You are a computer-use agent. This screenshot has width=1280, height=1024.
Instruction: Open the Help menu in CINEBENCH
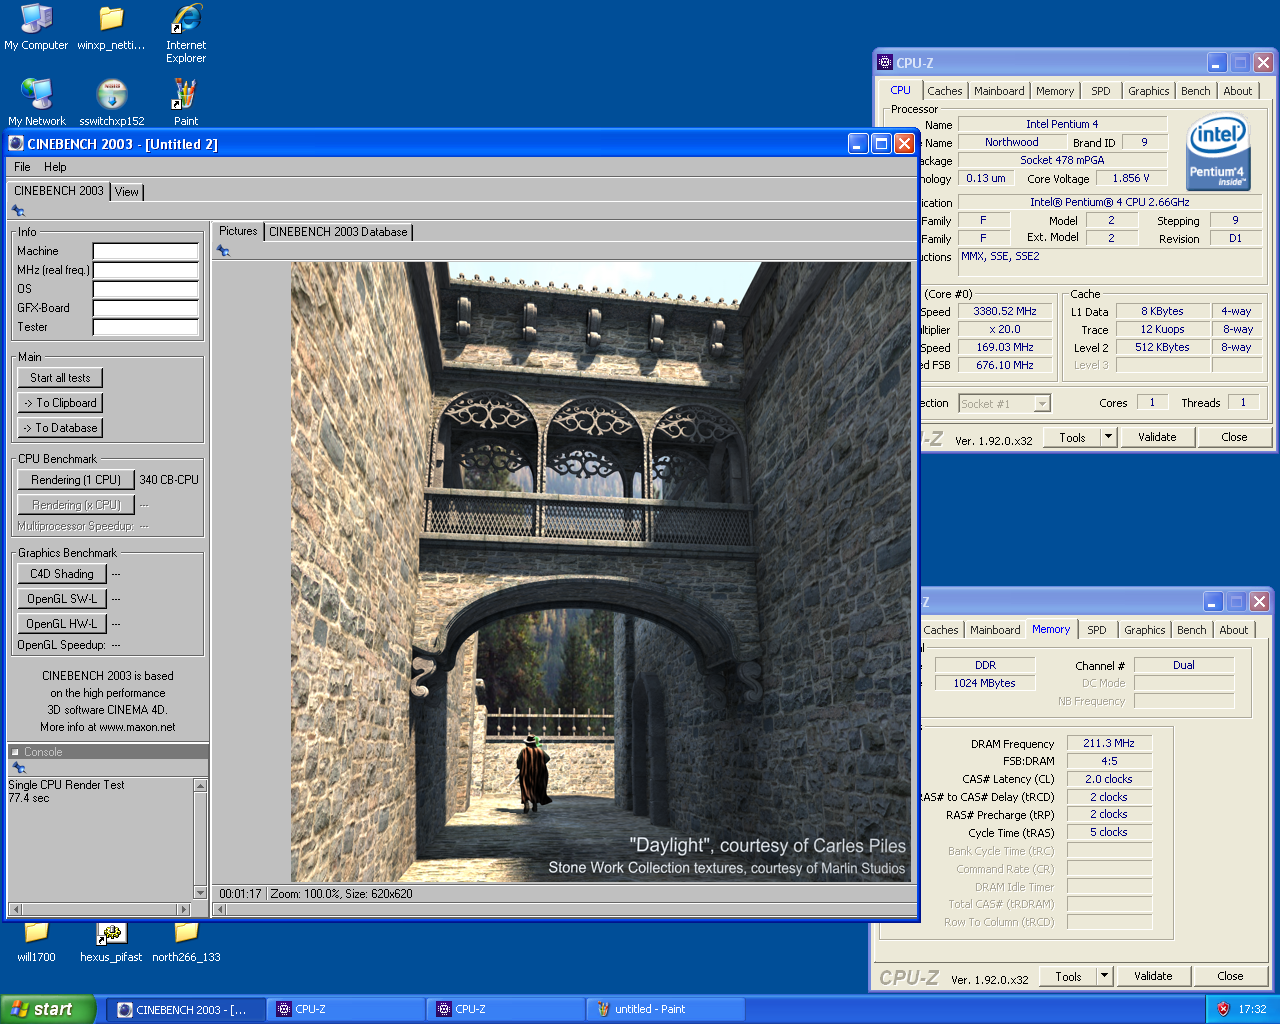pyautogui.click(x=55, y=167)
